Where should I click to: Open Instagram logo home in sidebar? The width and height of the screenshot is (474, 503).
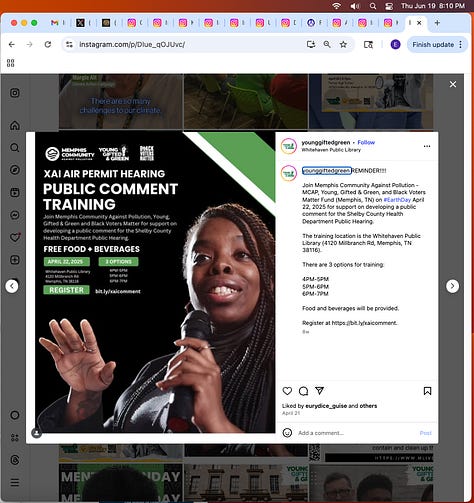pyautogui.click(x=15, y=93)
